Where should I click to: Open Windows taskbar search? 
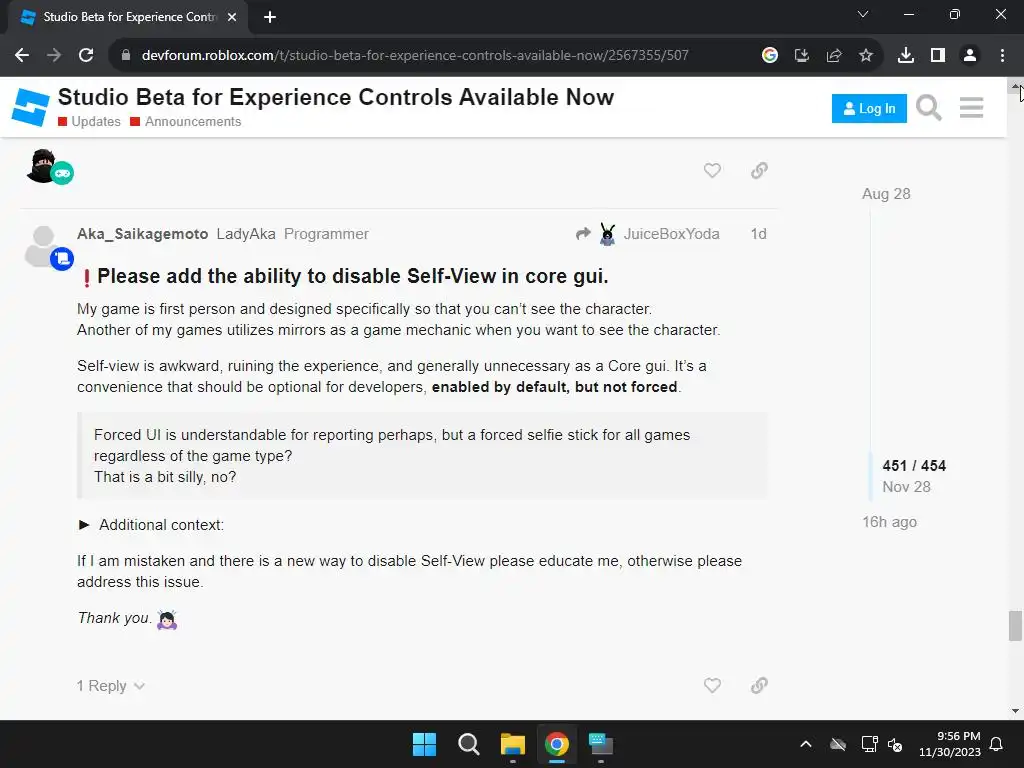pos(469,744)
